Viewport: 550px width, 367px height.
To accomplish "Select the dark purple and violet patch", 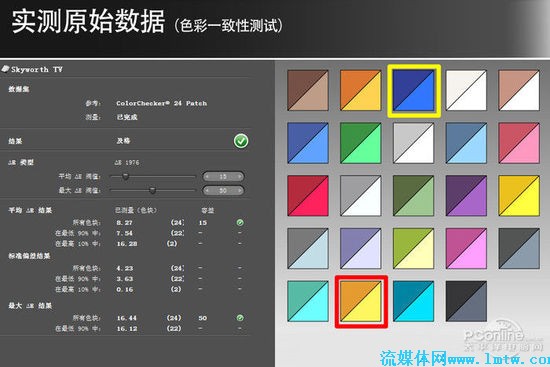I will (466, 196).
